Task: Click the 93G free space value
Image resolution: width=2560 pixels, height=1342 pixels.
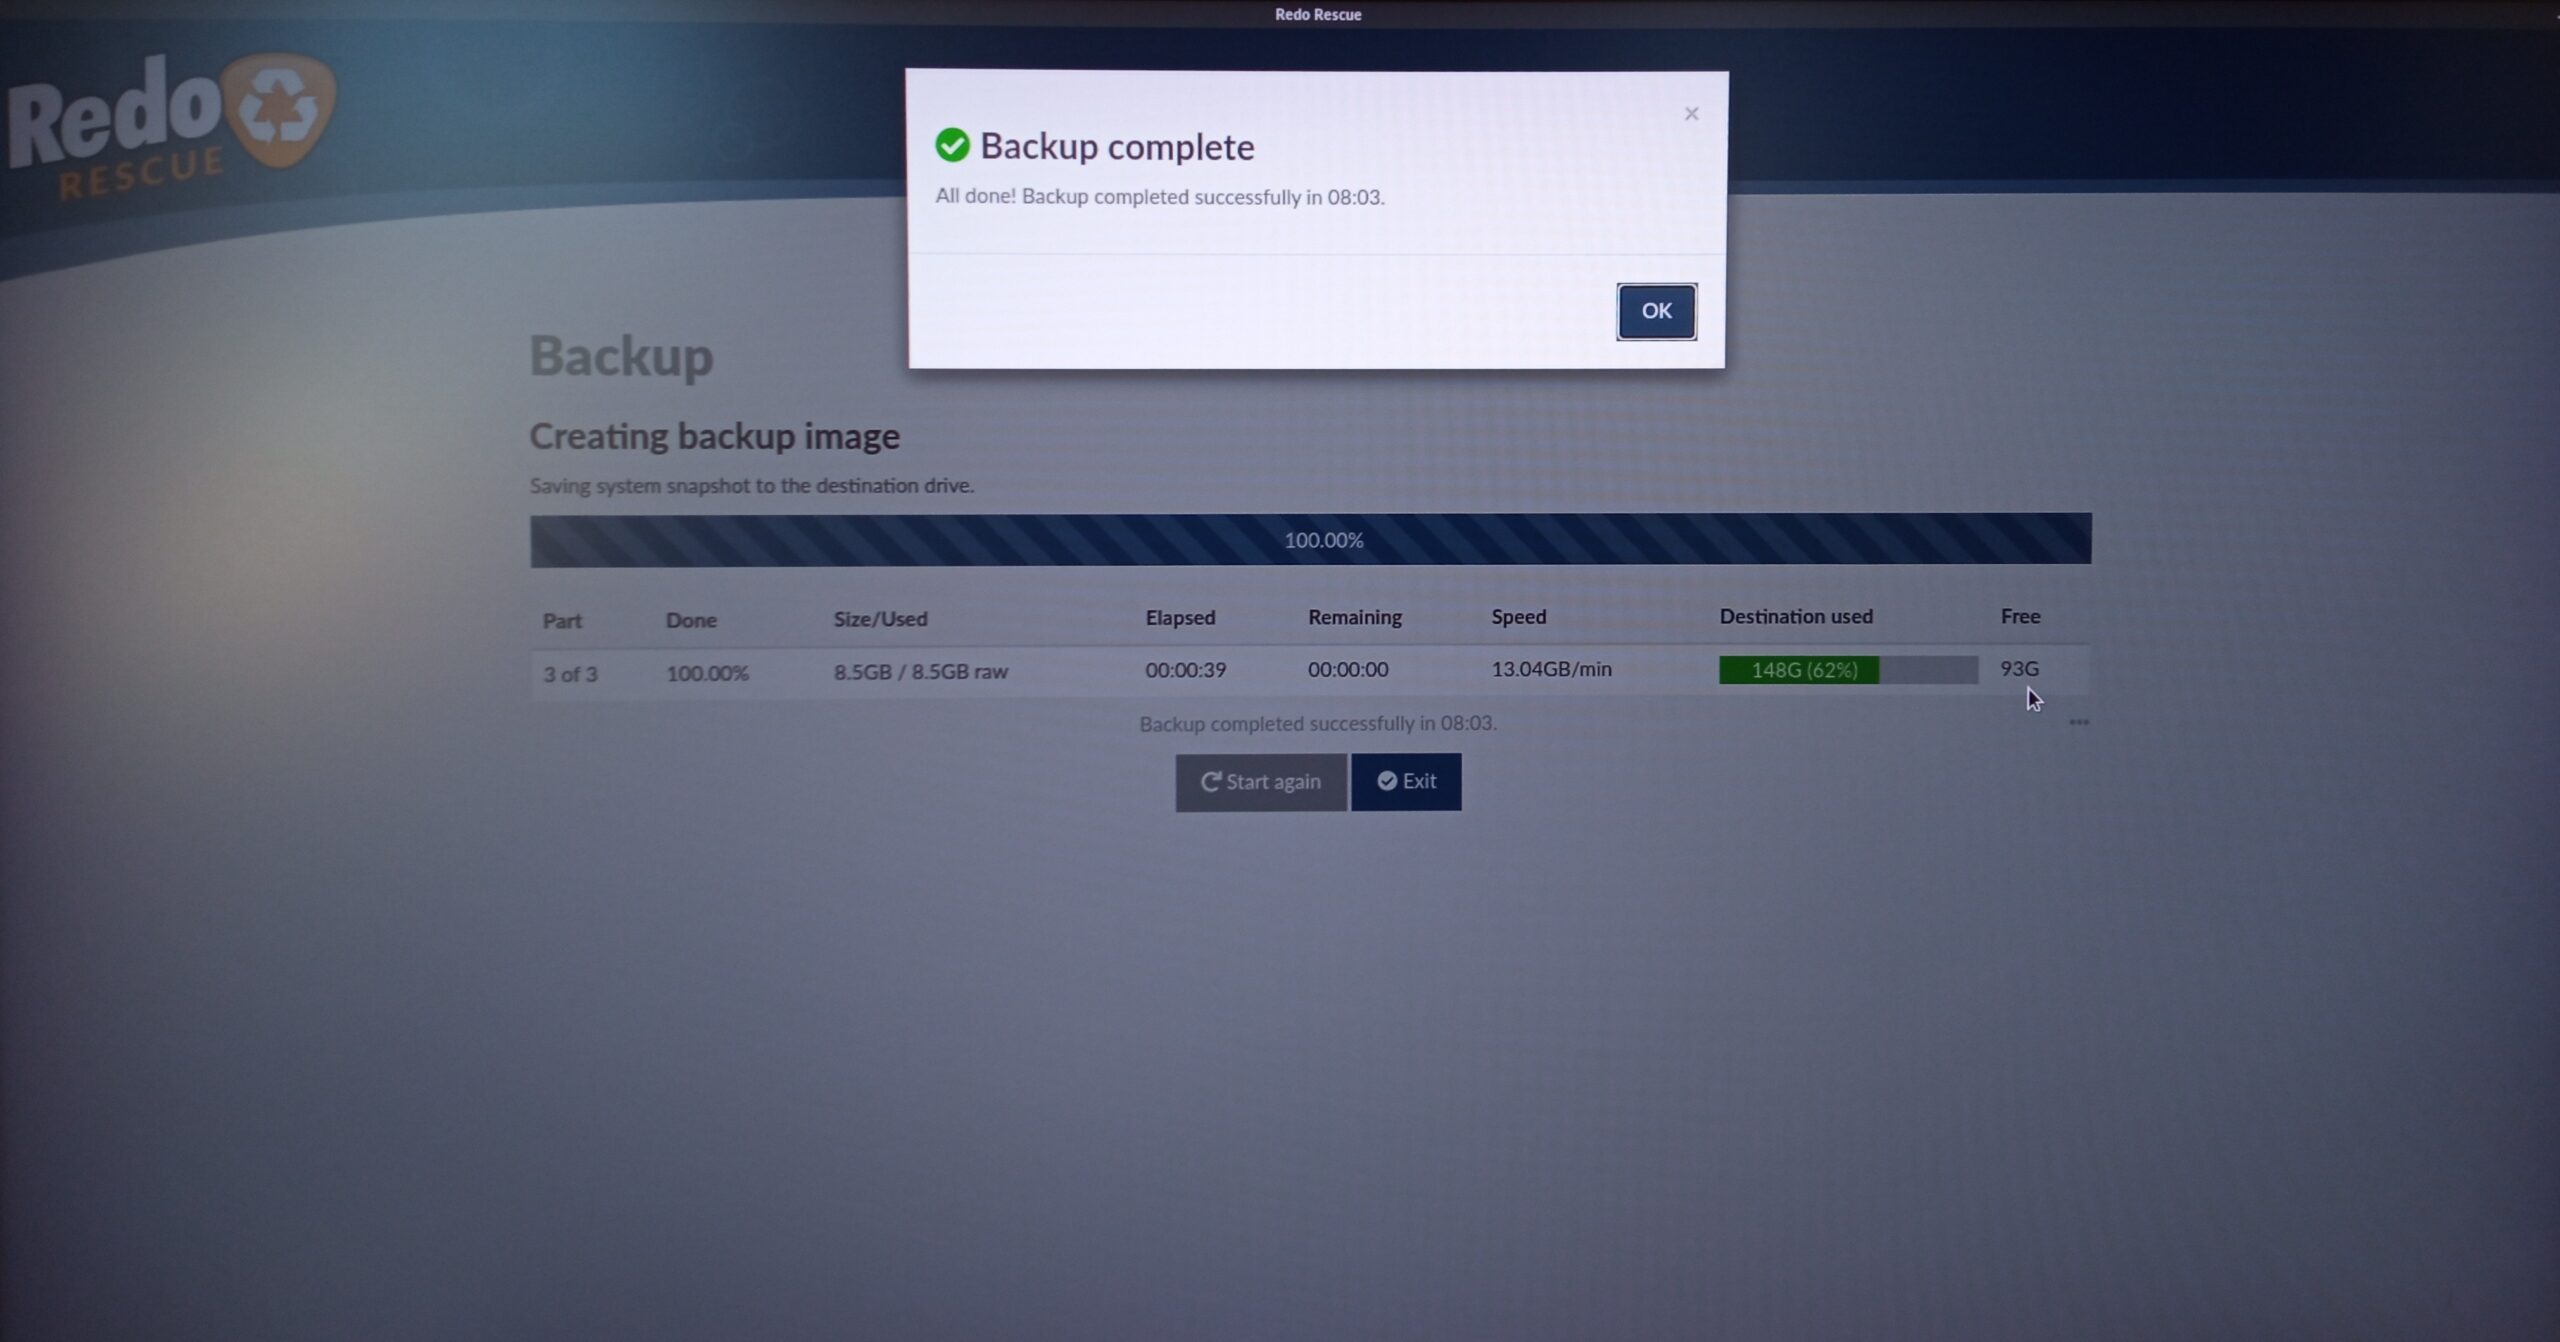Action: pyautogui.click(x=2018, y=668)
